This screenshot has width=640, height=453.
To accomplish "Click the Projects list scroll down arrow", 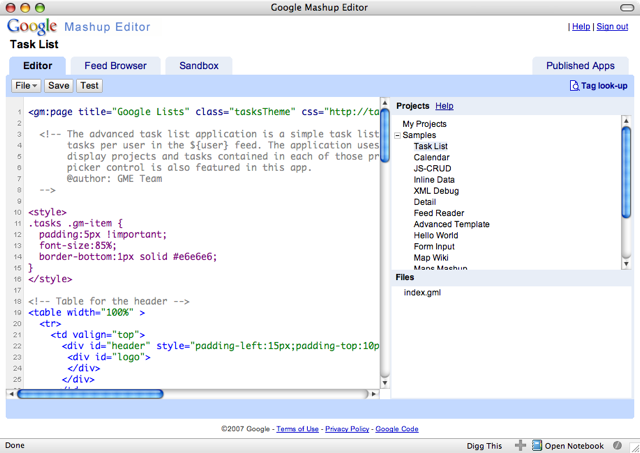I will click(x=626, y=264).
